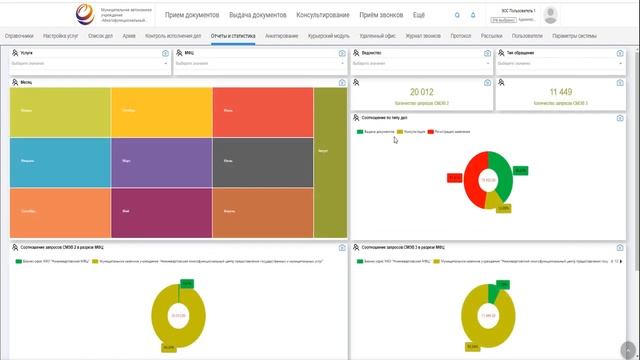Screen dimensions: 640x360
Task: Open the Прием документов menu
Action: point(192,15)
